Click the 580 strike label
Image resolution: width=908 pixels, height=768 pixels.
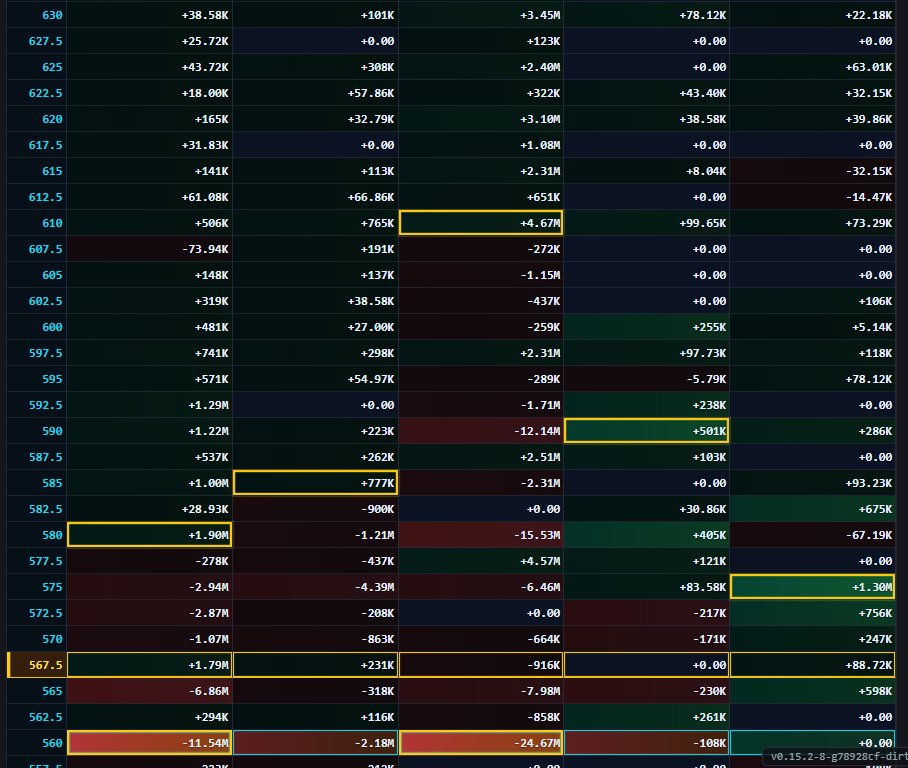(x=52, y=535)
